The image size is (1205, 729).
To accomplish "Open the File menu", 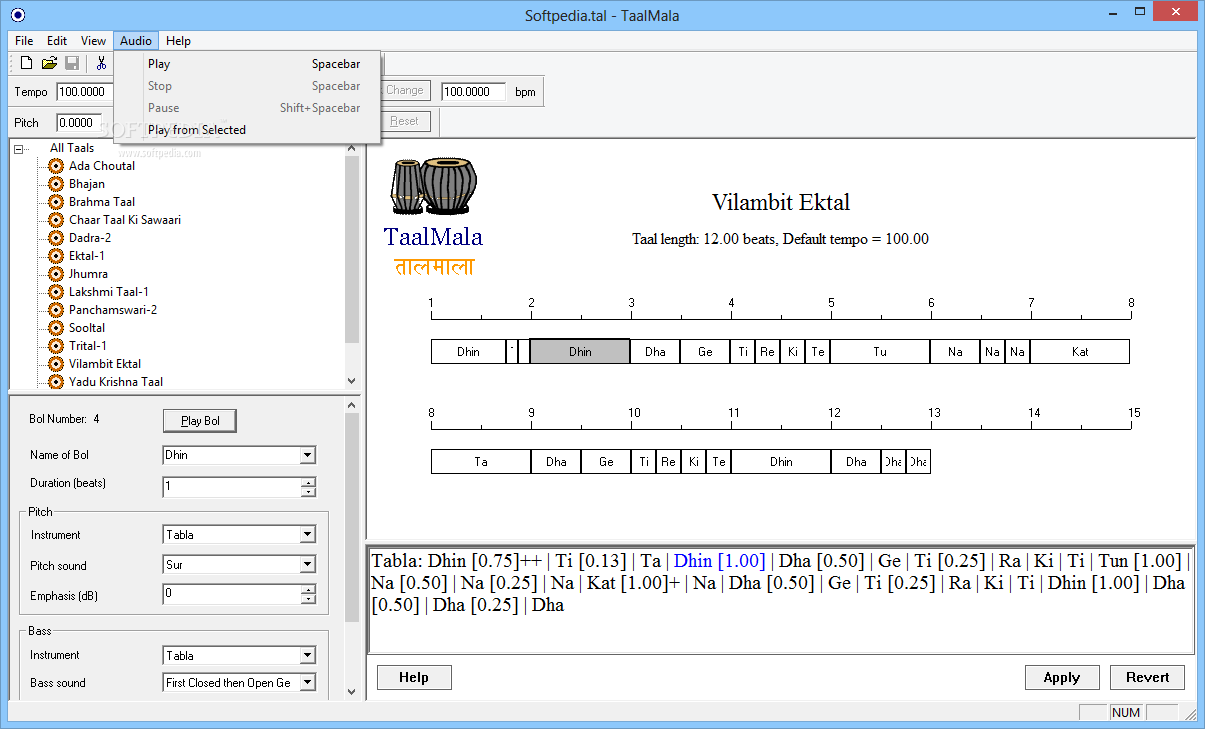I will 24,41.
